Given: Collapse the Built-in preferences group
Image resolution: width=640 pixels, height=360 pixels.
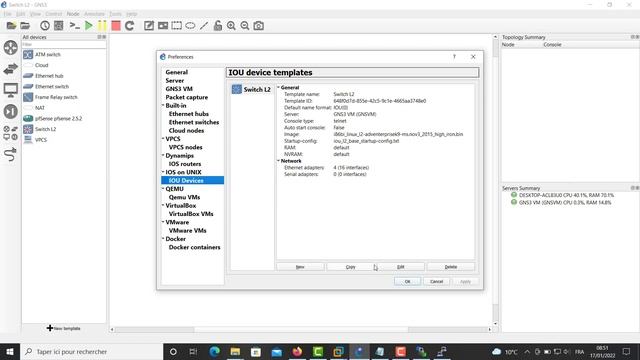Looking at the screenshot, I should pos(163,105).
